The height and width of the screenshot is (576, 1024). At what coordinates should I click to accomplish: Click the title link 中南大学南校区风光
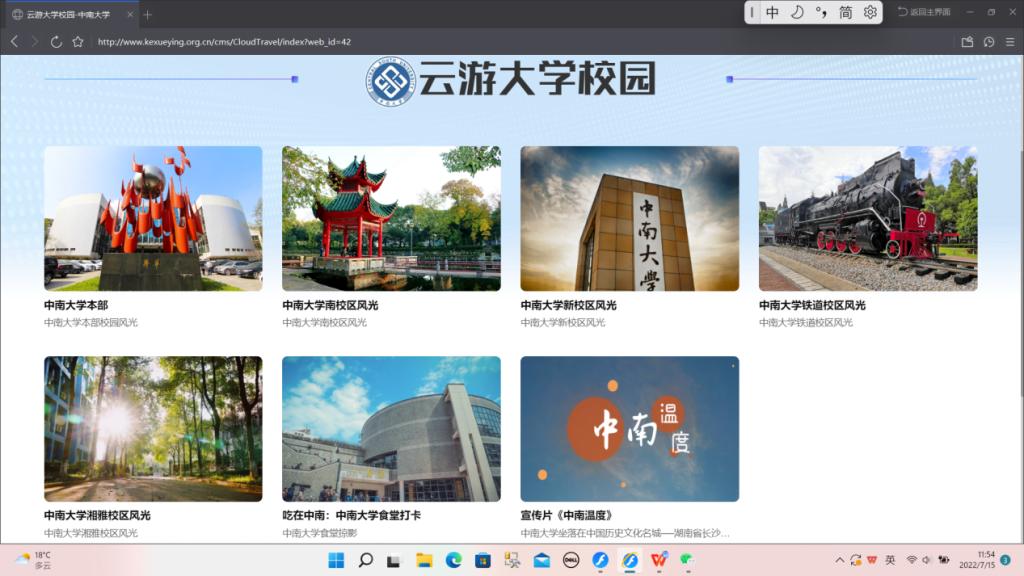pos(330,305)
